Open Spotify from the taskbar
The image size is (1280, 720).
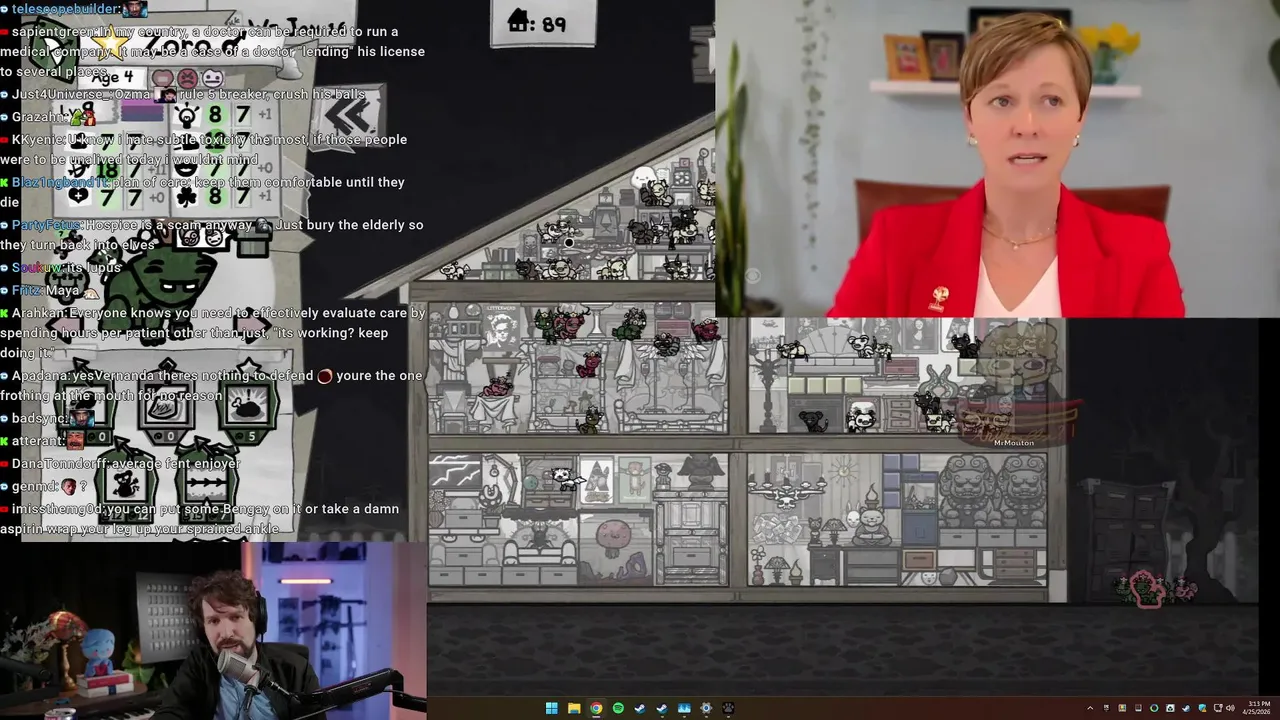pyautogui.click(x=618, y=708)
